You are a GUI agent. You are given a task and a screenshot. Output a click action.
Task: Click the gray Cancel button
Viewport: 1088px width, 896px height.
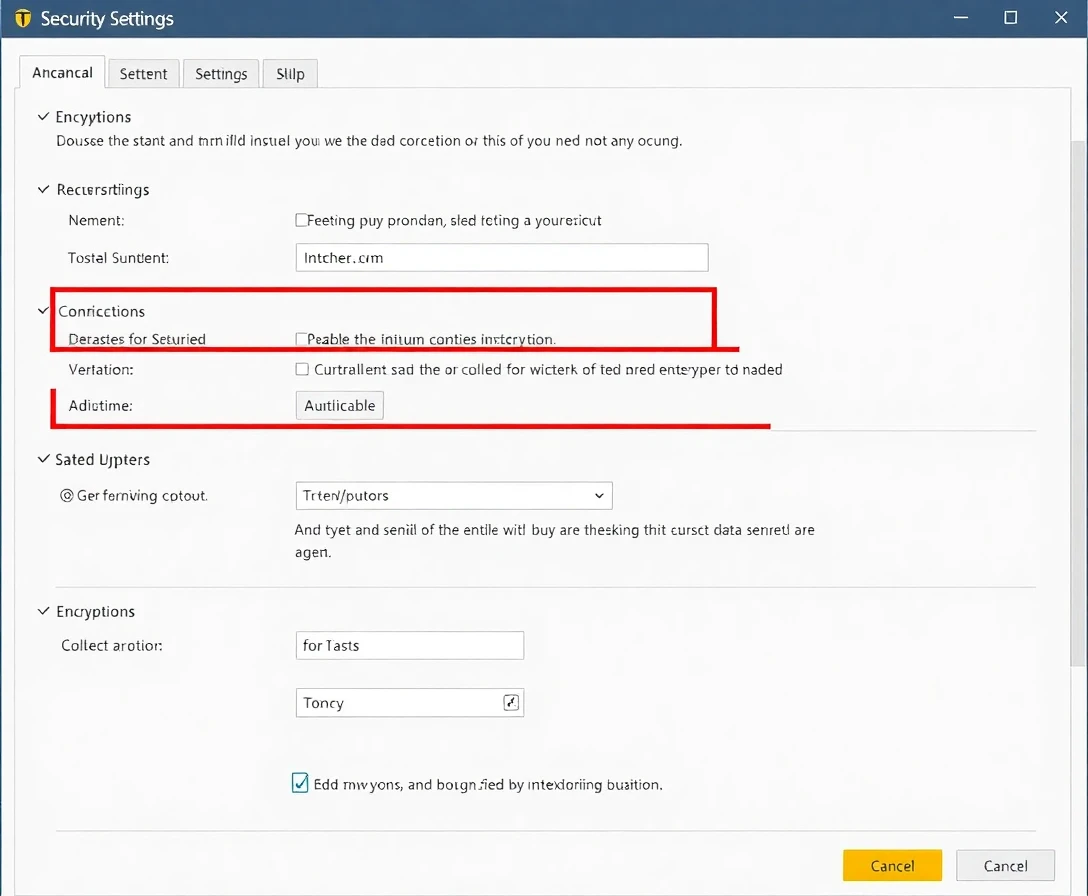tap(1005, 865)
